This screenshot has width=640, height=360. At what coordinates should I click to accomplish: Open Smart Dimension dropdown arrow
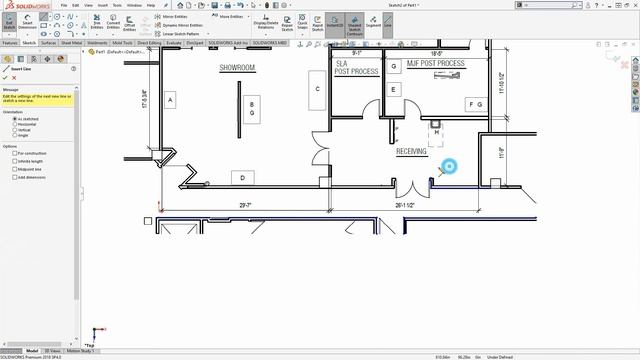pos(27,34)
